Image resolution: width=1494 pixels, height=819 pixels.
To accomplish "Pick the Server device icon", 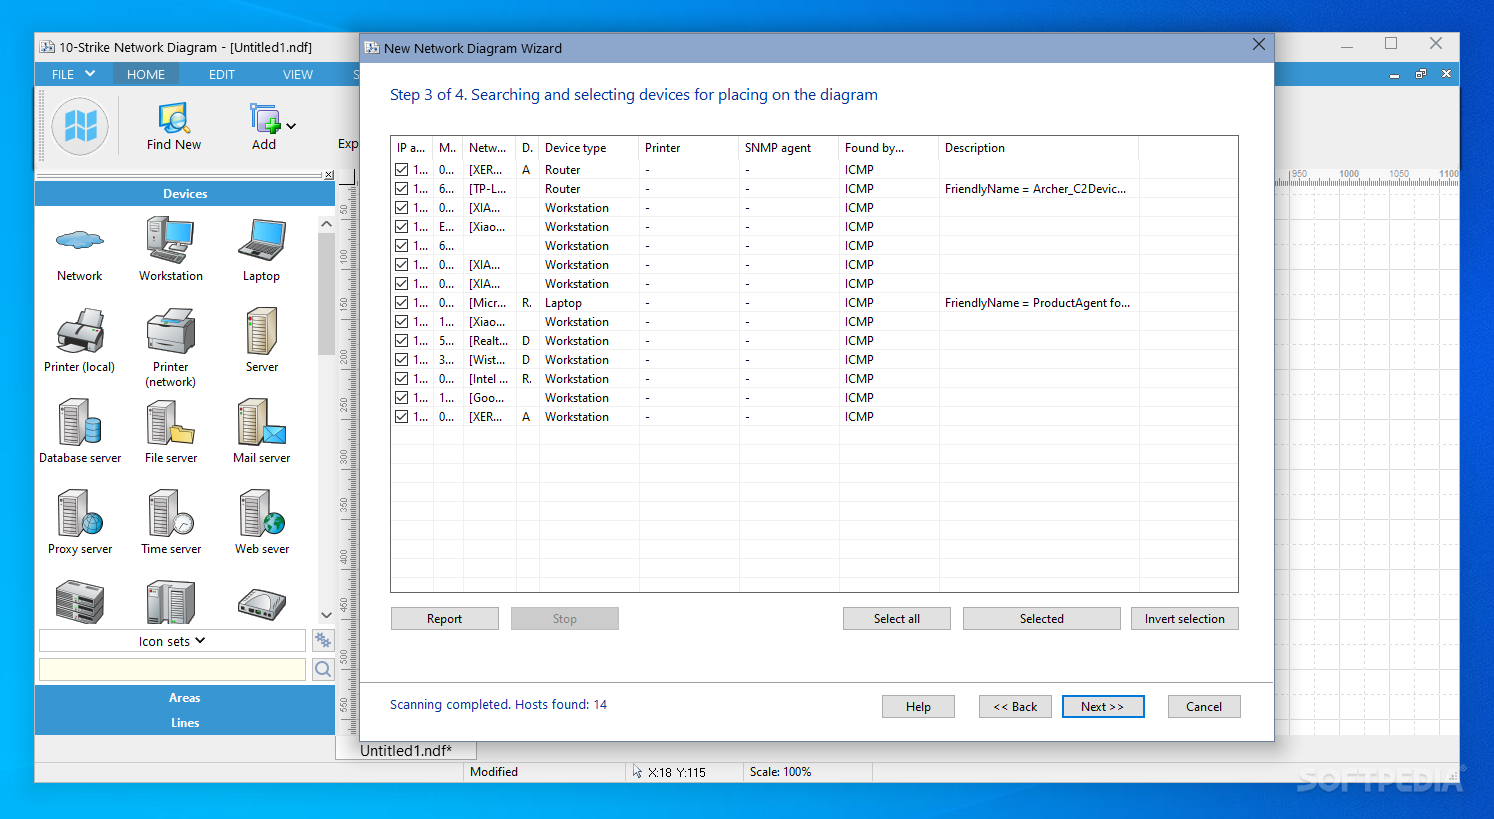I will pyautogui.click(x=262, y=331).
